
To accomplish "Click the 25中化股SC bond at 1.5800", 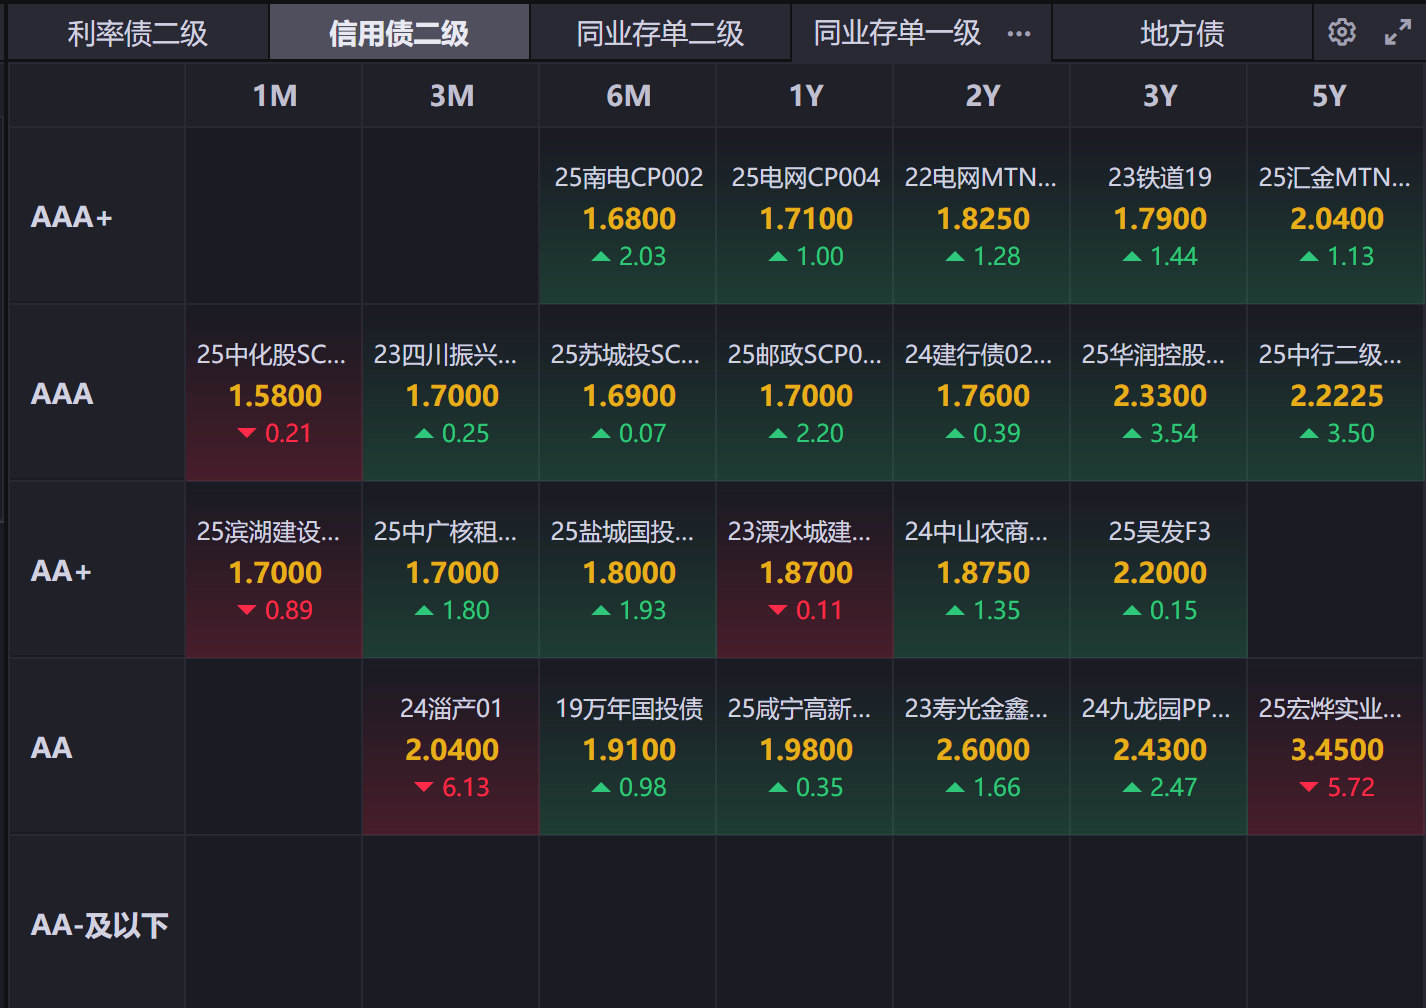I will (x=274, y=394).
